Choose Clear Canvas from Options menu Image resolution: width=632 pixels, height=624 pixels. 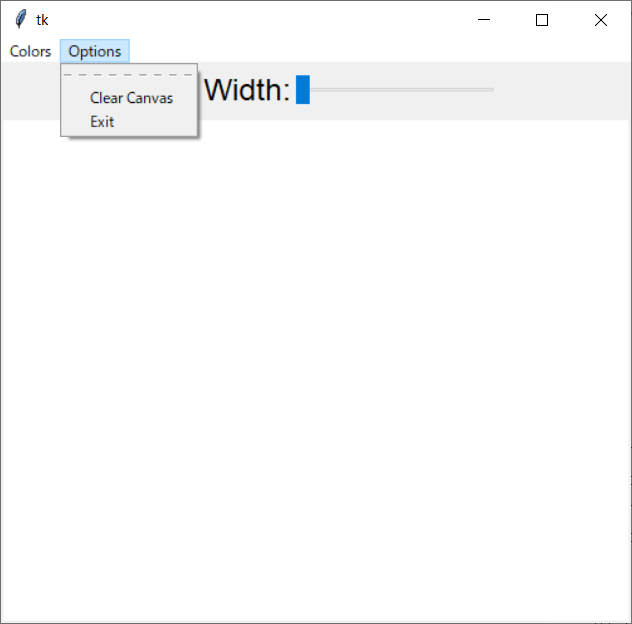[129, 98]
